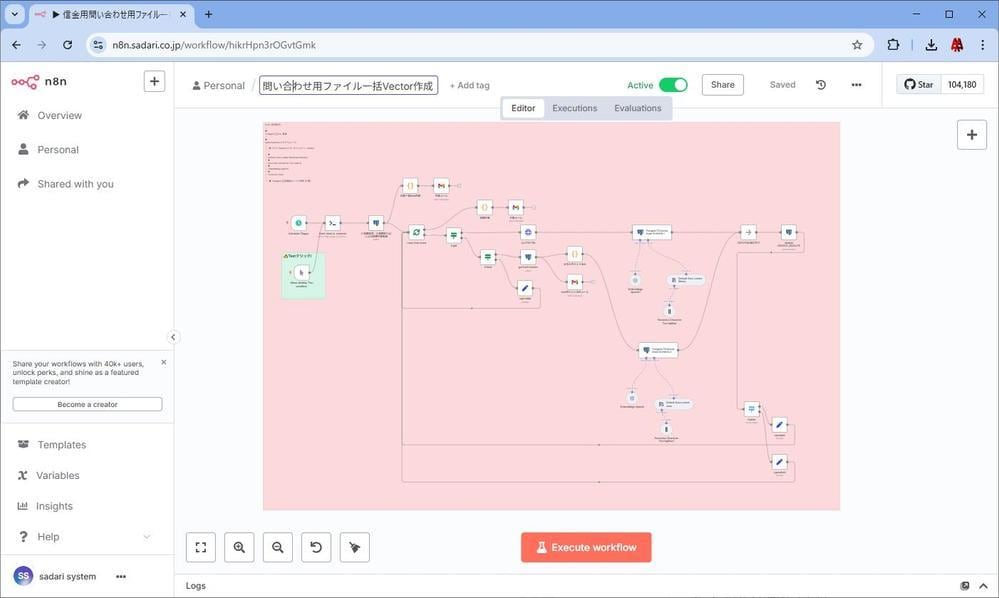This screenshot has width=999, height=598.
Task: Select the topmost Code node with curly braces
Action: coord(410,186)
